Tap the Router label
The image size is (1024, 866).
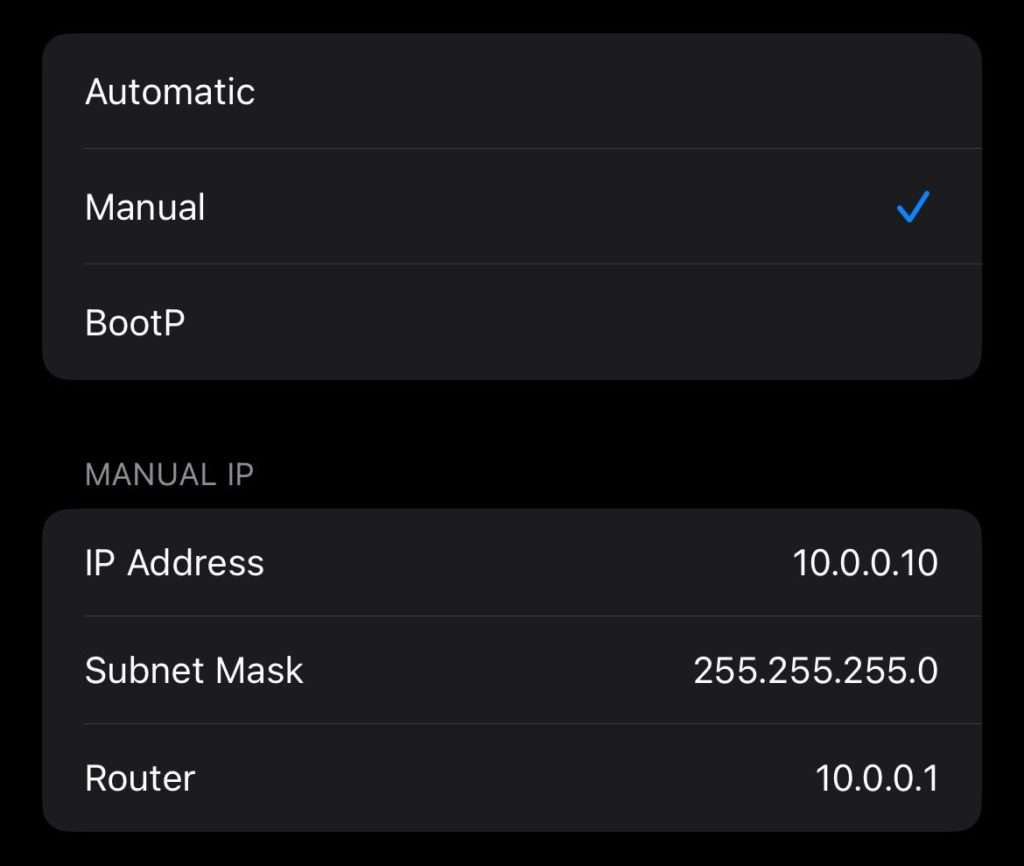pos(140,778)
